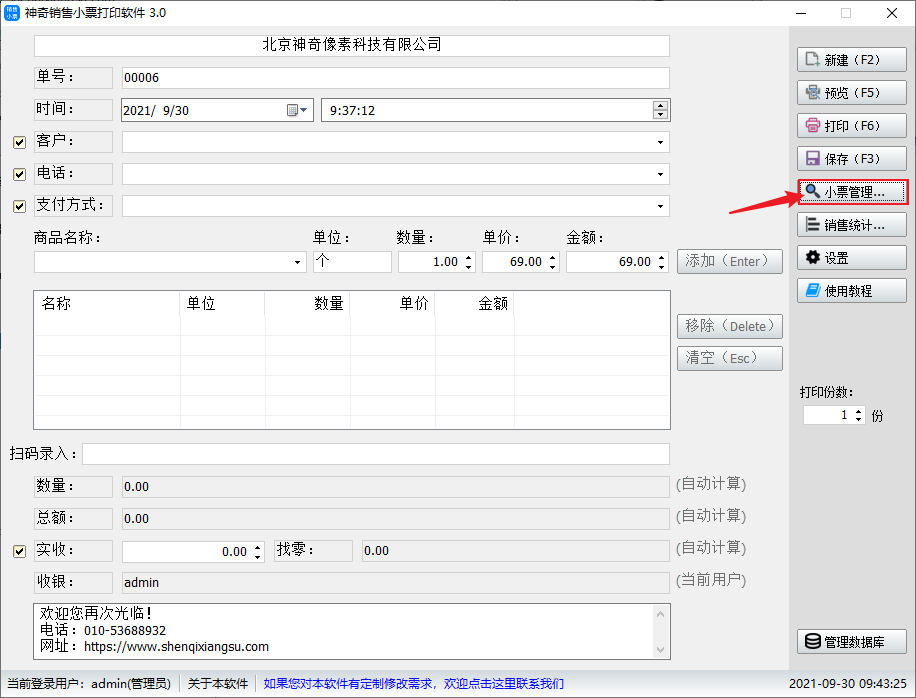Click the status bar date 2021-09-30 09:43:25

coord(848,683)
